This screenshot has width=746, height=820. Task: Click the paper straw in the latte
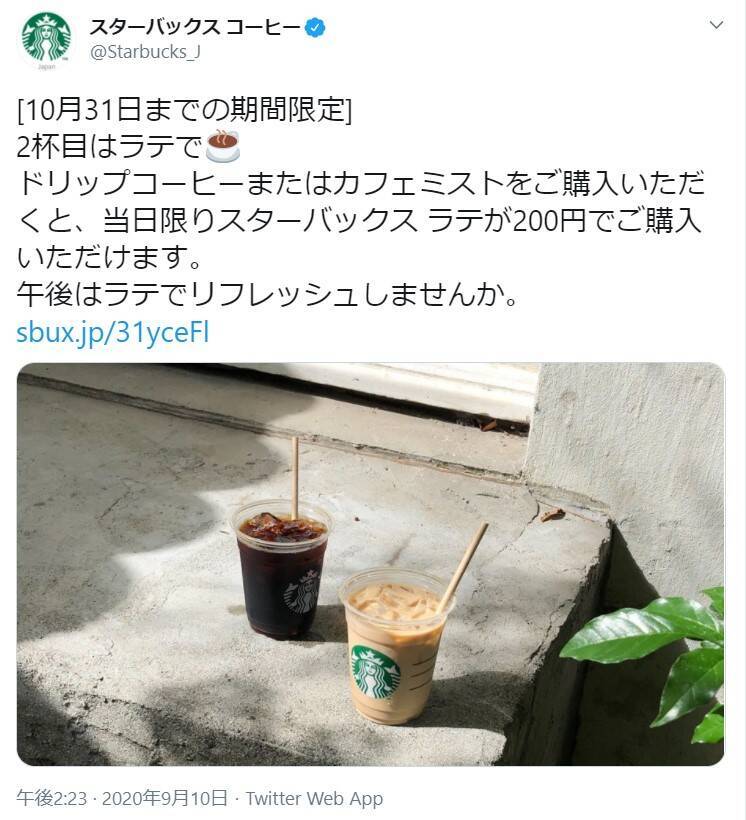462,567
